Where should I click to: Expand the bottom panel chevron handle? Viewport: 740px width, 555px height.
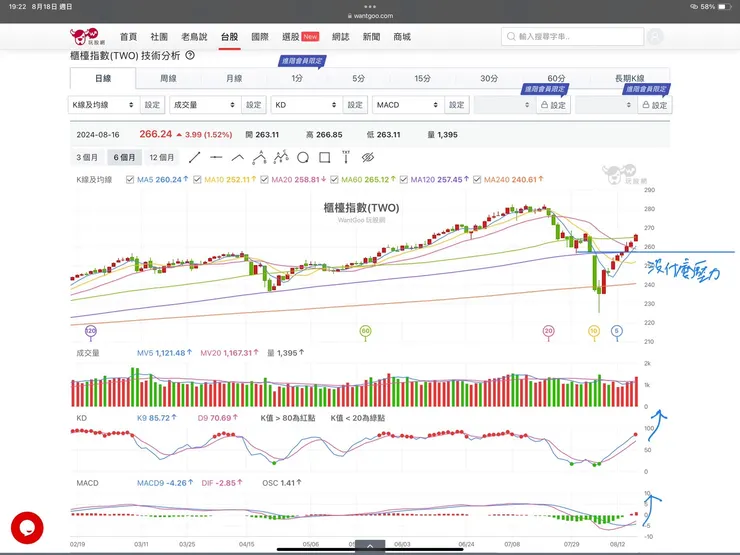370,546
